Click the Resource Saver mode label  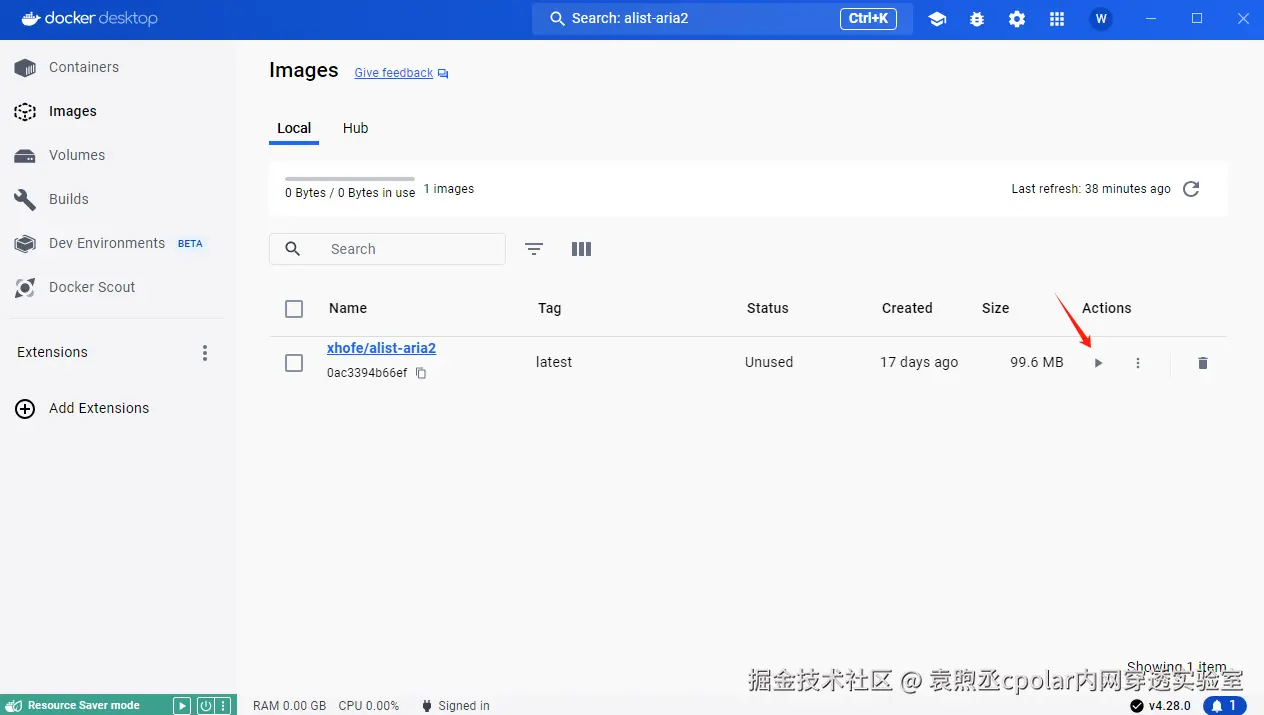84,705
